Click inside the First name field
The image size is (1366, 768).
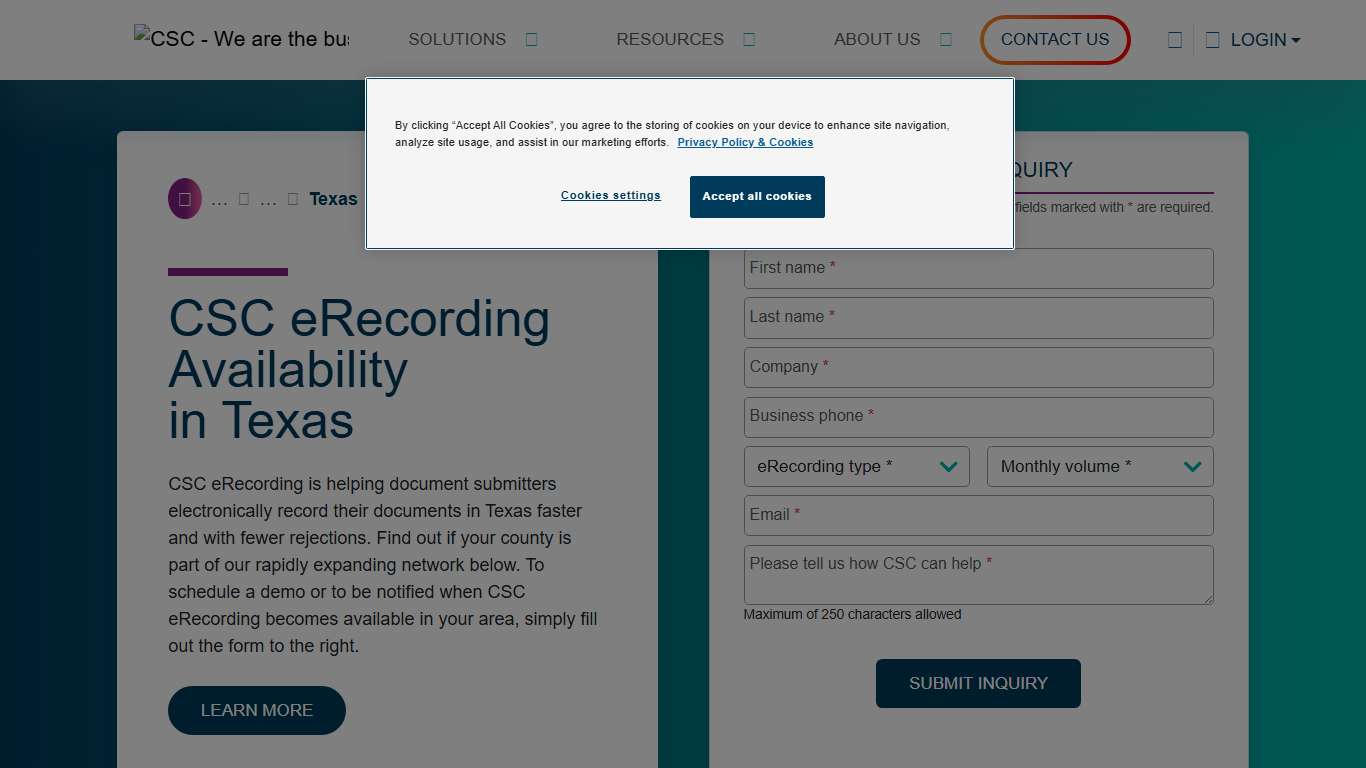point(978,268)
